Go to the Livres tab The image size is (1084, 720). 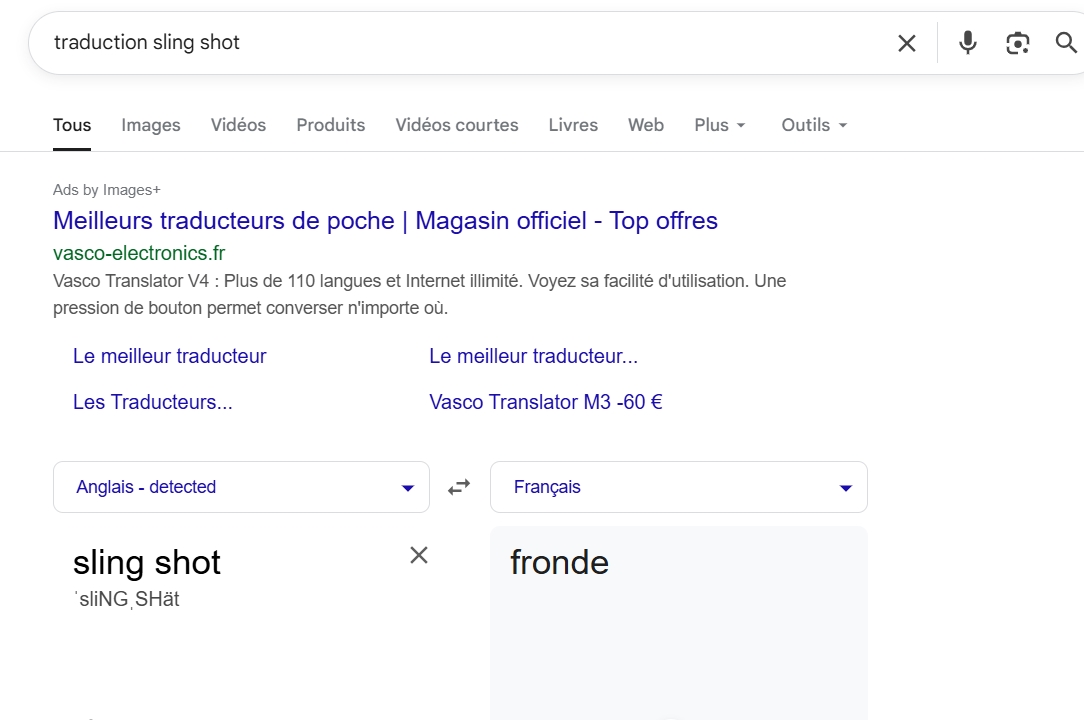click(x=573, y=125)
